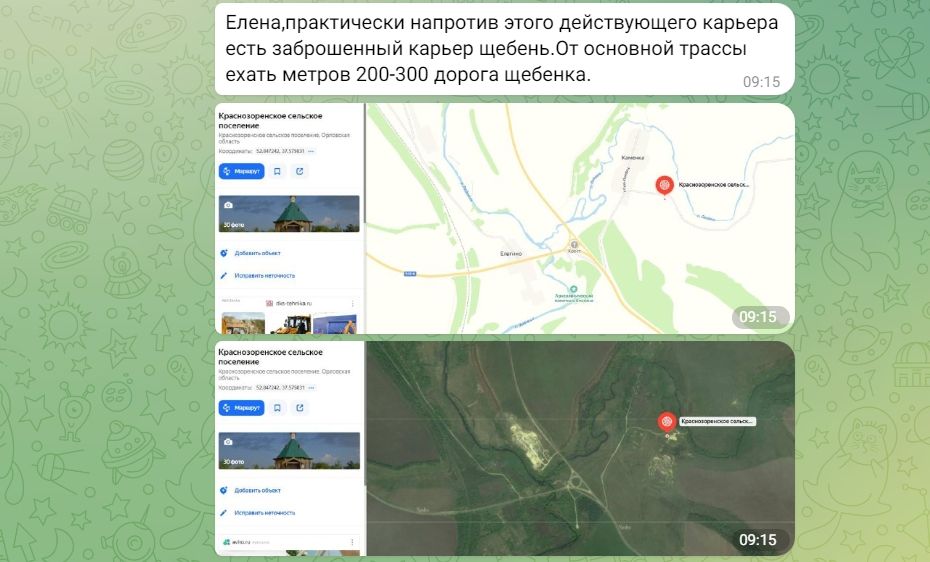Click the camera icon on the upper church photo

(228, 205)
